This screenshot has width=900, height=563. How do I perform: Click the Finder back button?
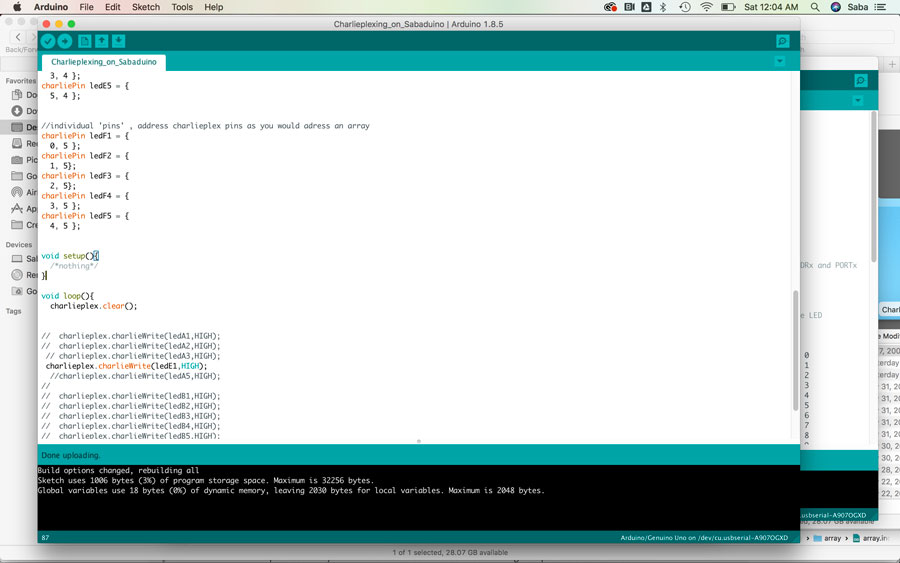(18, 37)
